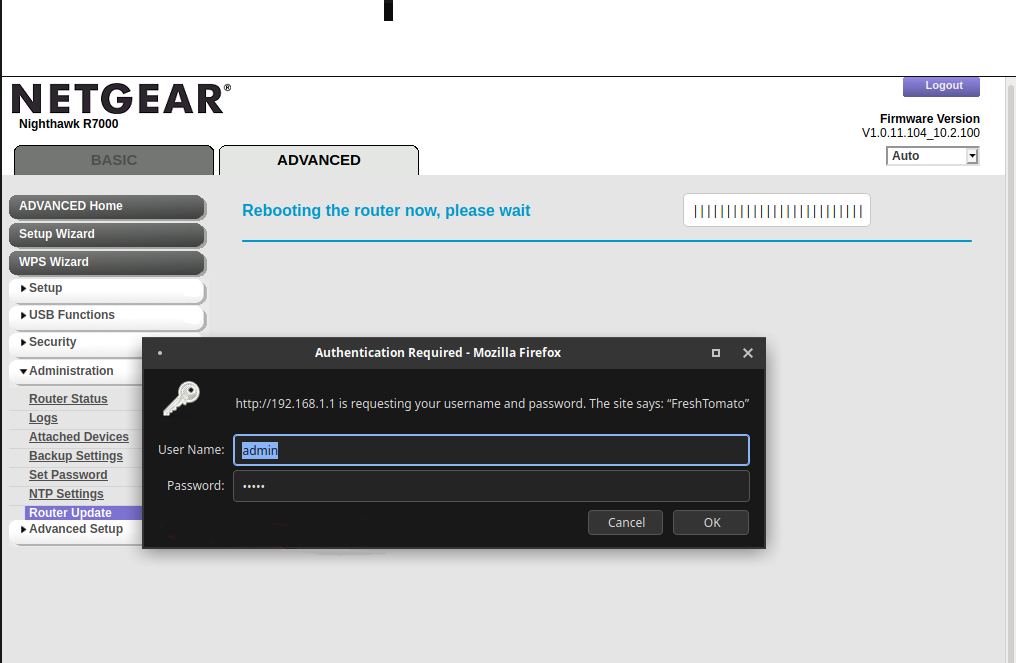Maximize the Authentication Required dialog
This screenshot has width=1016, height=663.
click(x=716, y=353)
